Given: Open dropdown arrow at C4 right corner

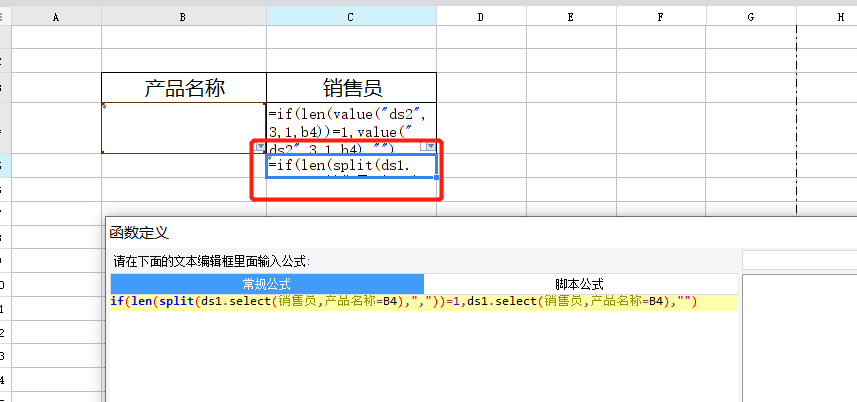Looking at the screenshot, I should click(x=431, y=146).
